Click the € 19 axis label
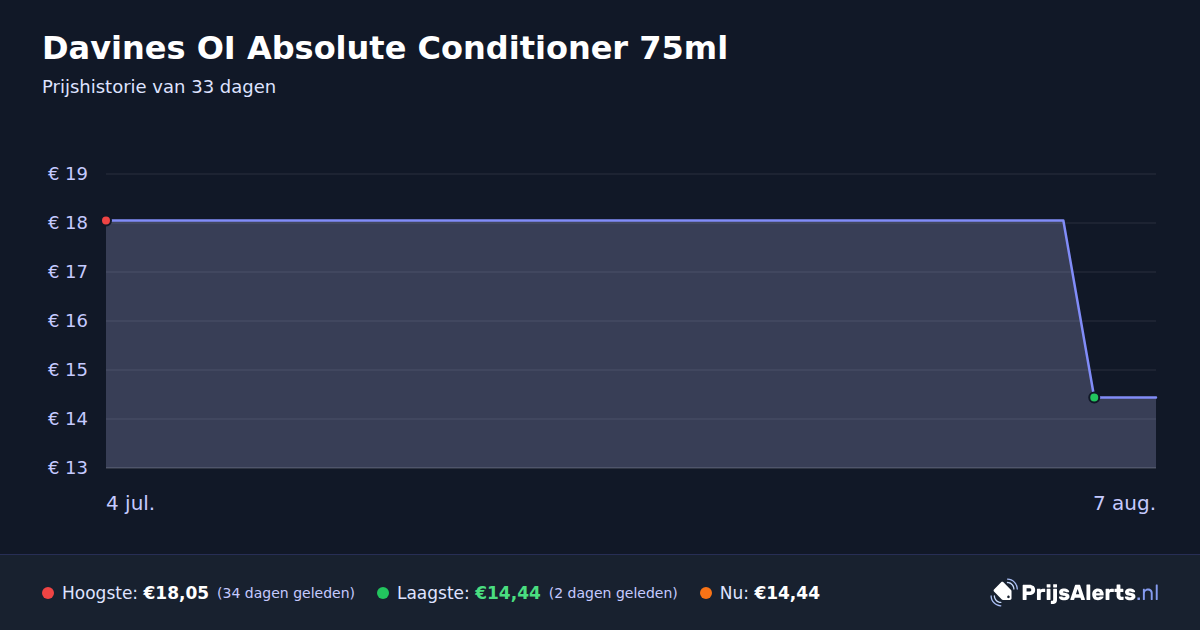Image resolution: width=1200 pixels, height=630 pixels. tap(68, 174)
